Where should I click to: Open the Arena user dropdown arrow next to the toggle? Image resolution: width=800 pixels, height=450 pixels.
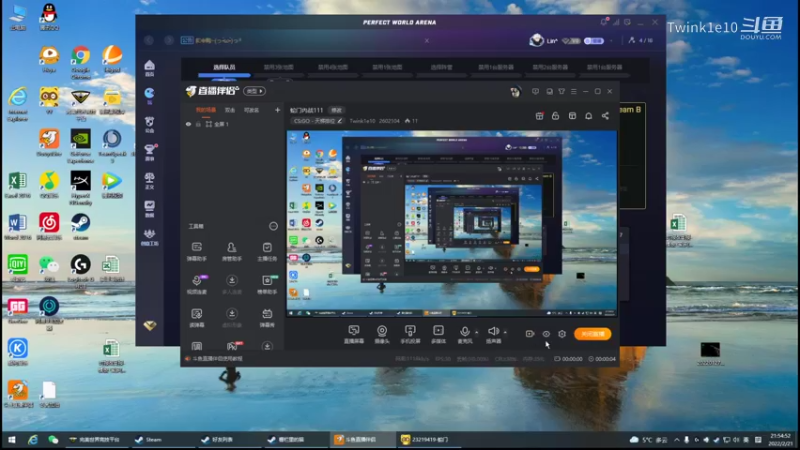(611, 40)
